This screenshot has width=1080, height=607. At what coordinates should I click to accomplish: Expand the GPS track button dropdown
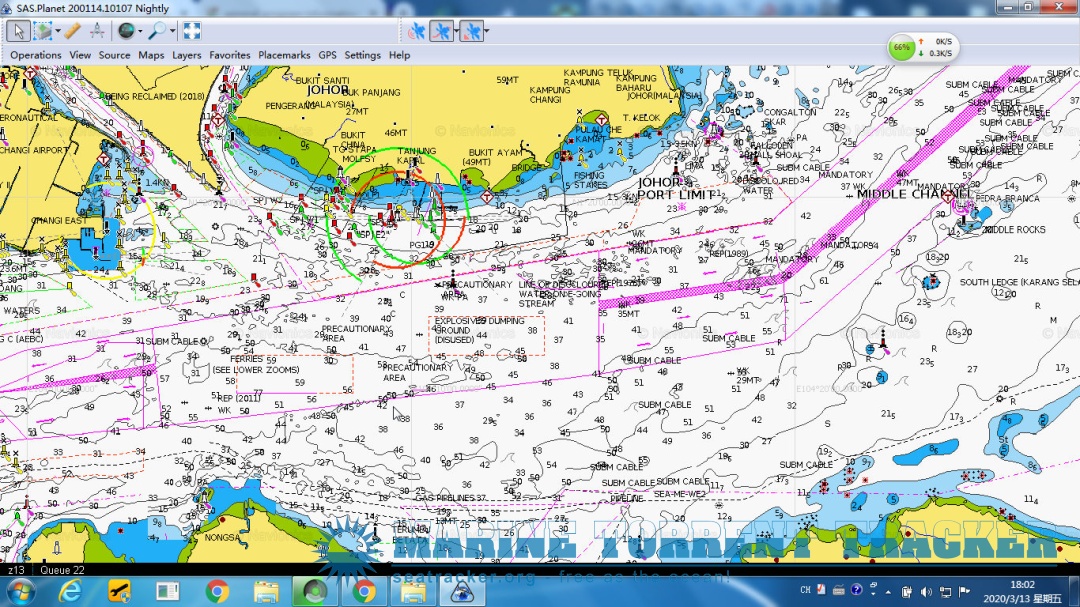coord(456,31)
